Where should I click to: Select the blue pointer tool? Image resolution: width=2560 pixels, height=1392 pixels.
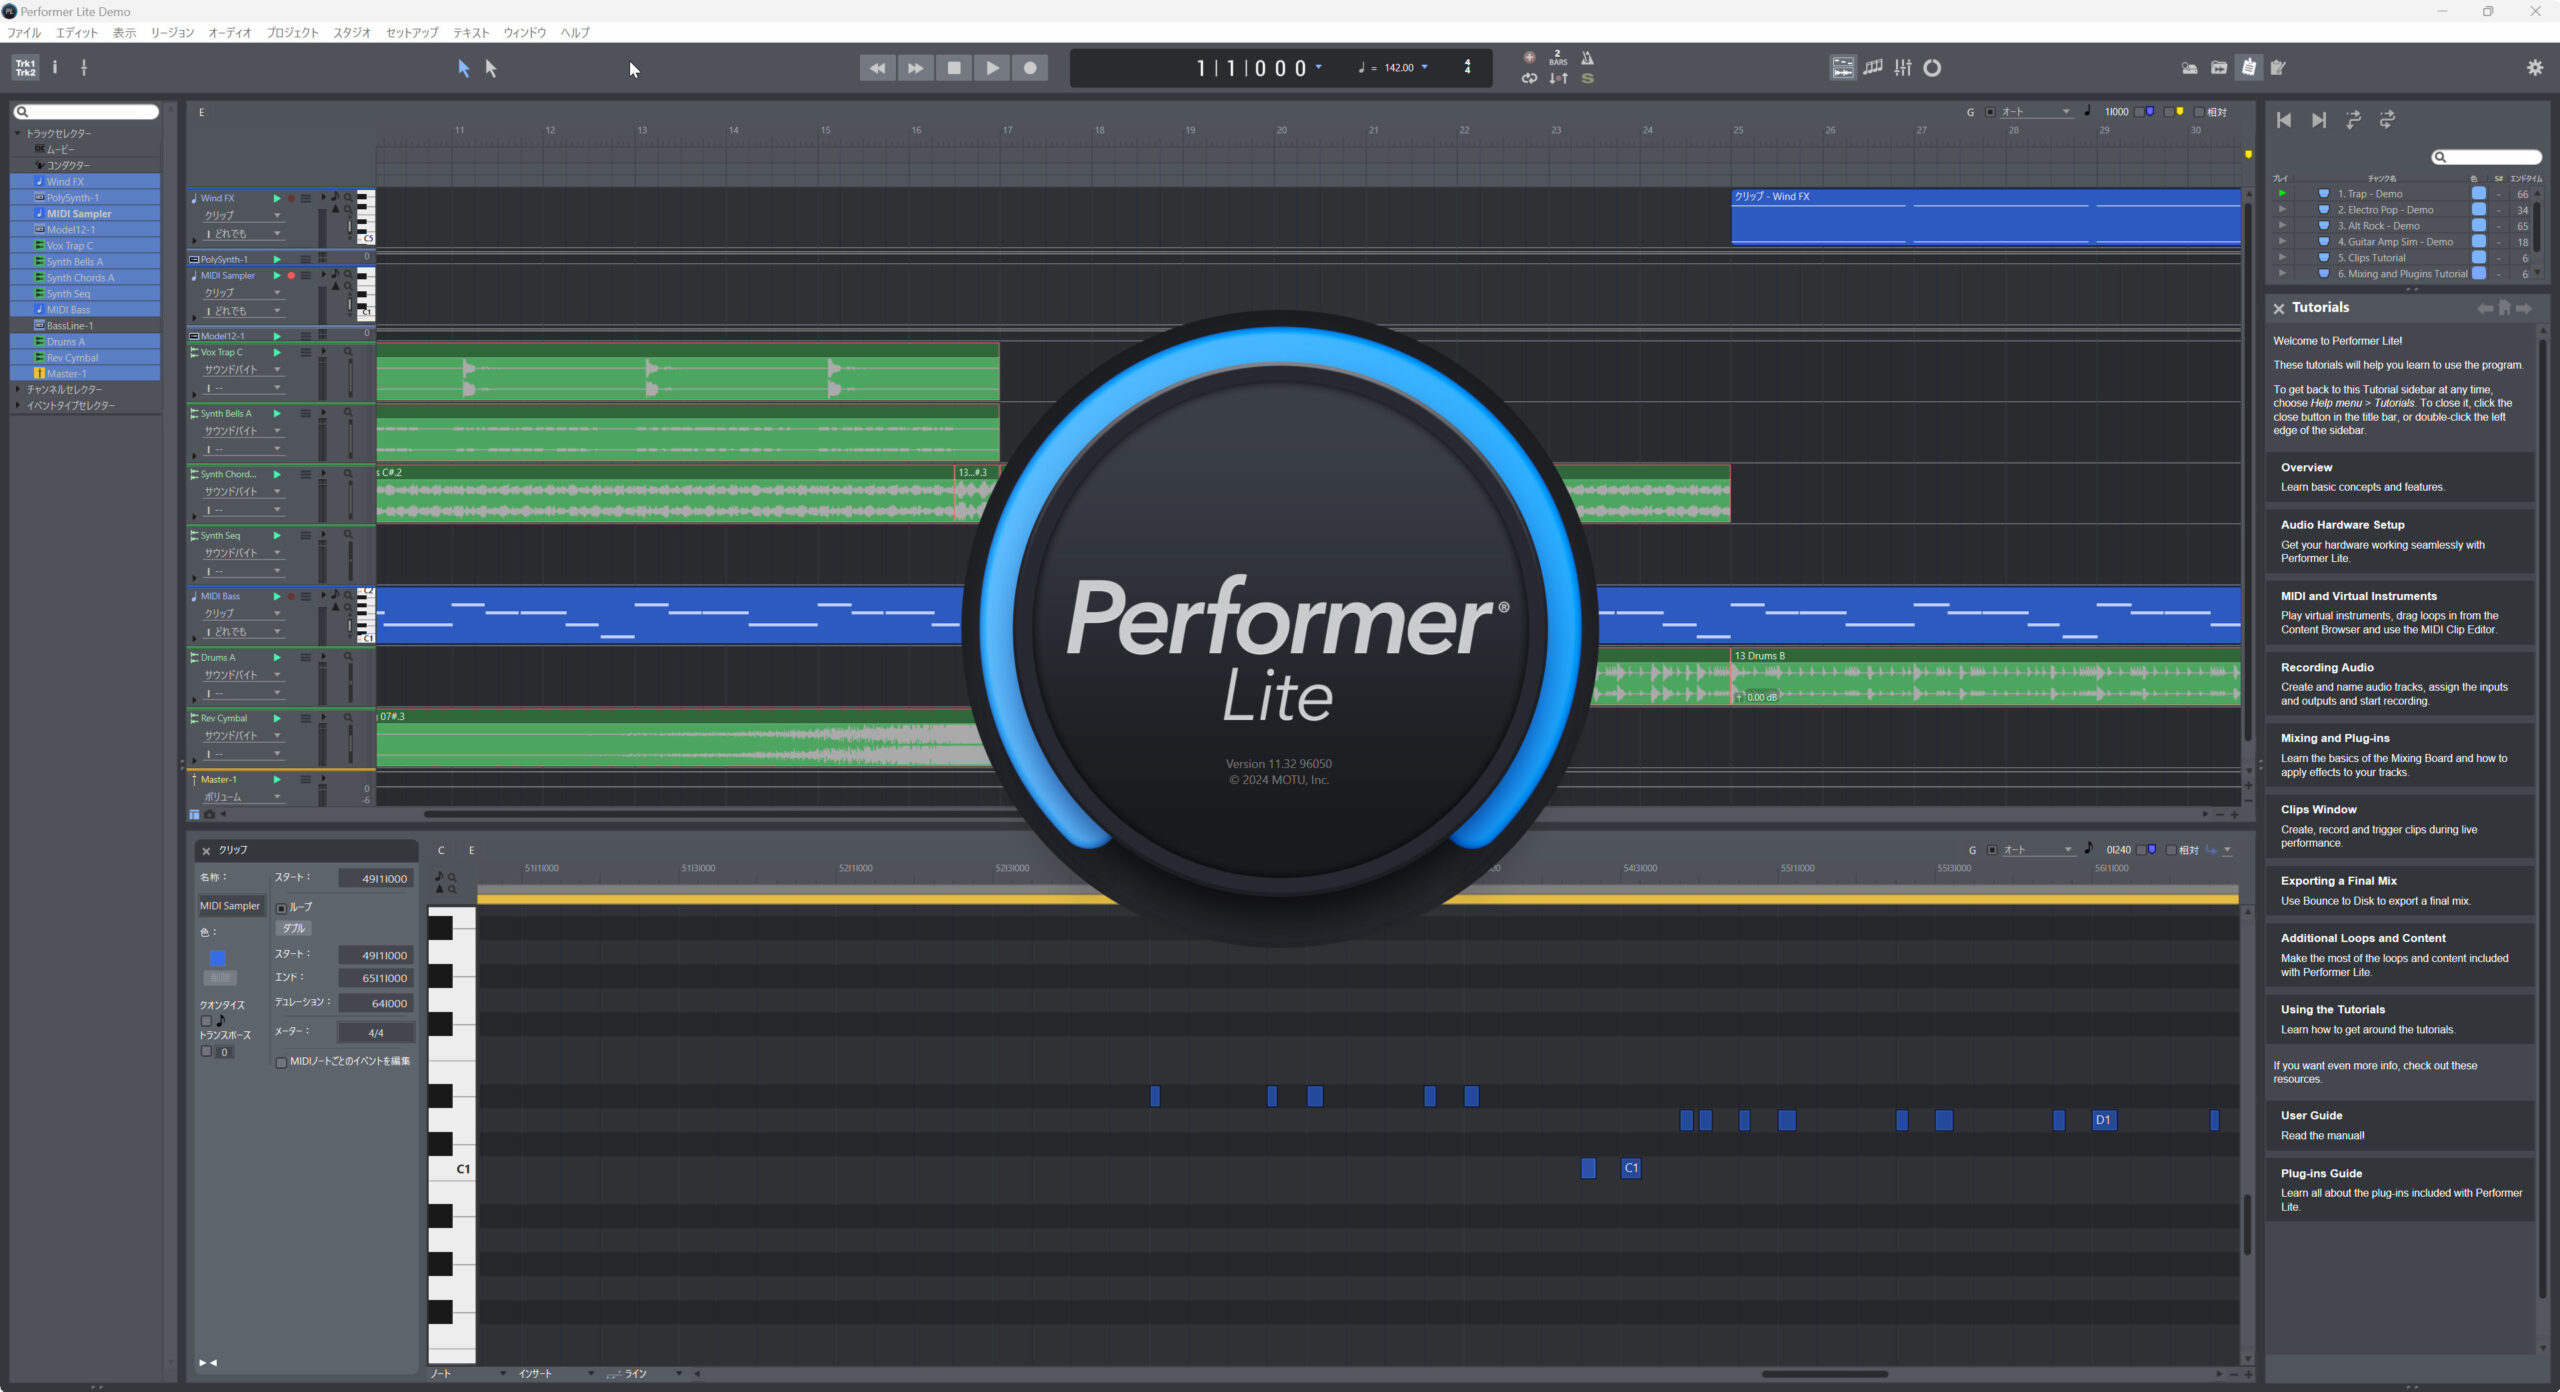coord(463,68)
